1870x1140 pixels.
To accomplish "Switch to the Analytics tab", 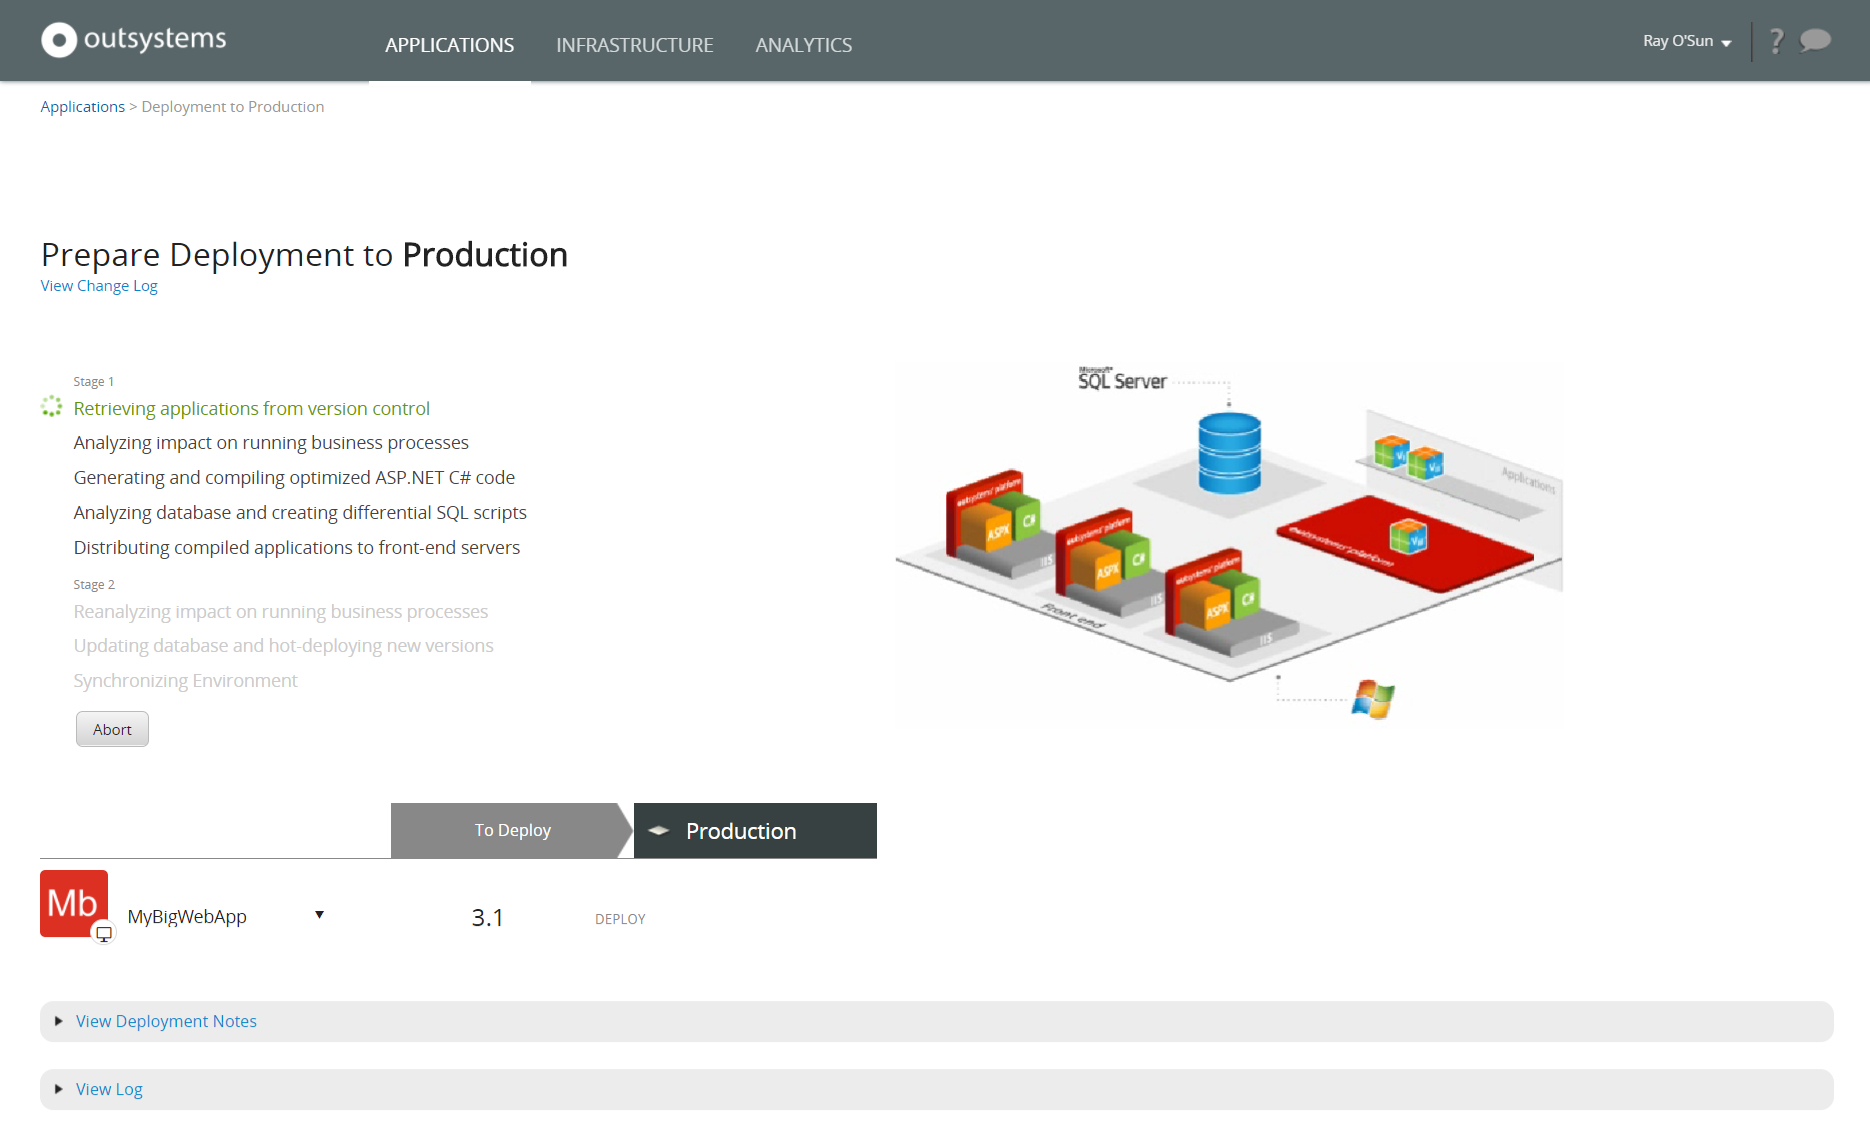I will tap(803, 45).
